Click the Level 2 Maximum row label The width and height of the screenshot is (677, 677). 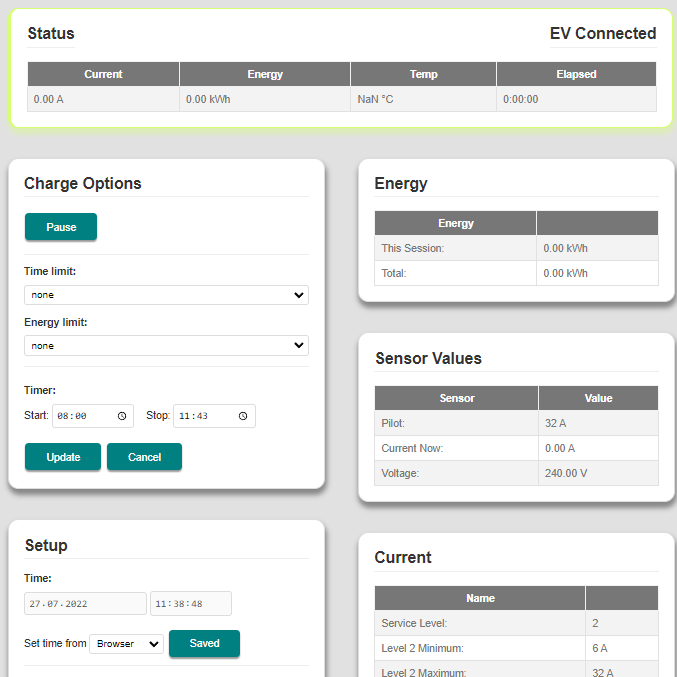(424, 672)
